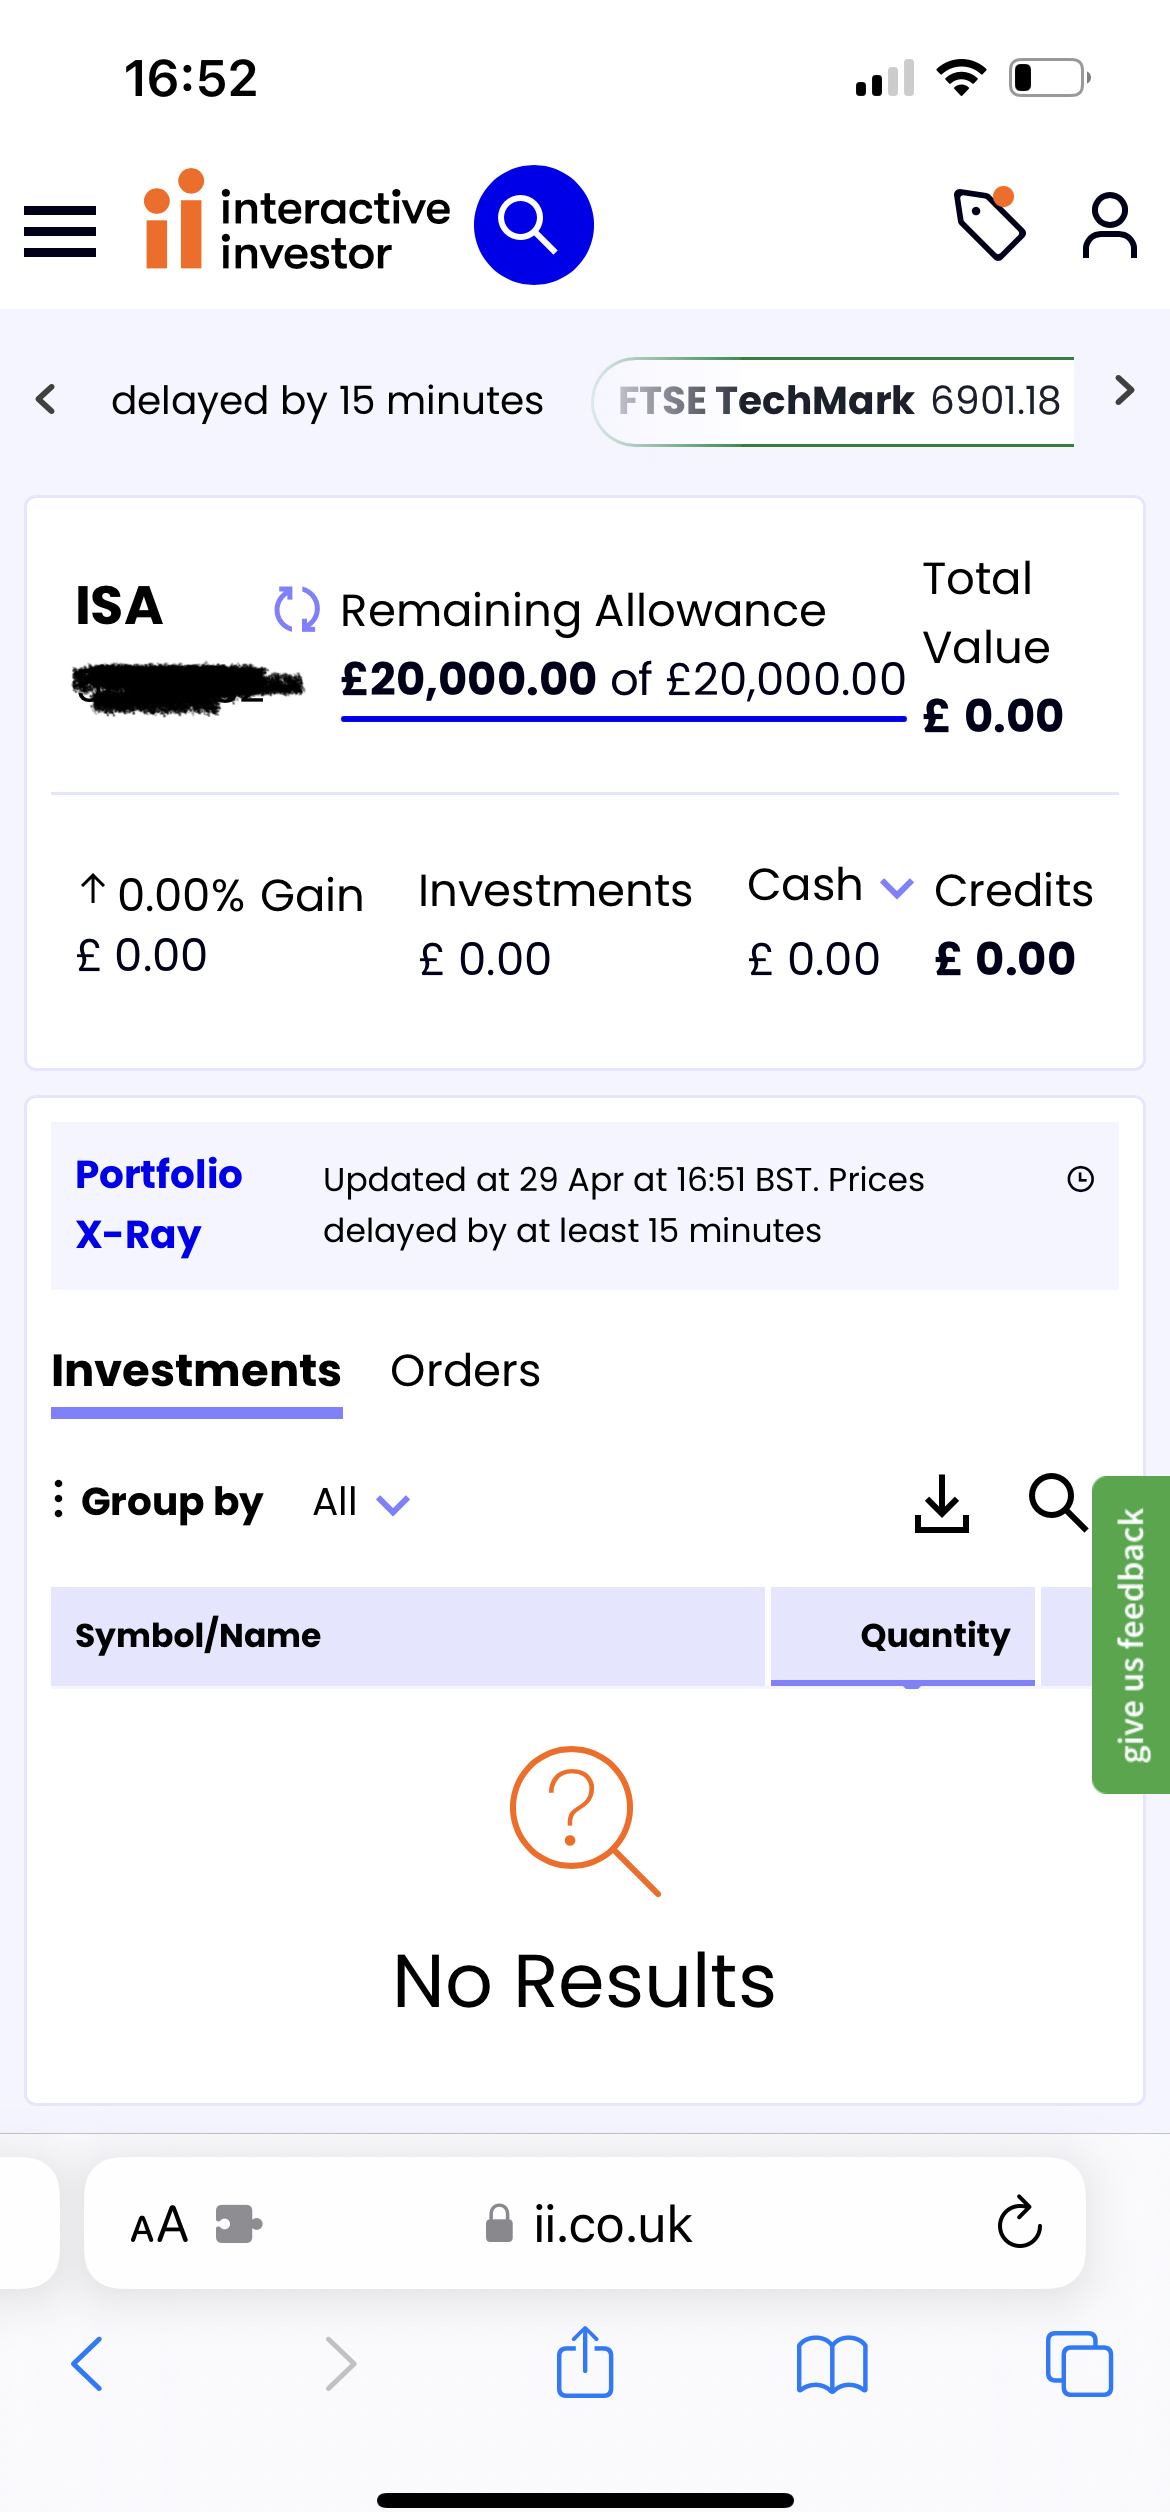The height and width of the screenshot is (2512, 1170).
Task: Search within the investments table
Action: coord(1057,1501)
